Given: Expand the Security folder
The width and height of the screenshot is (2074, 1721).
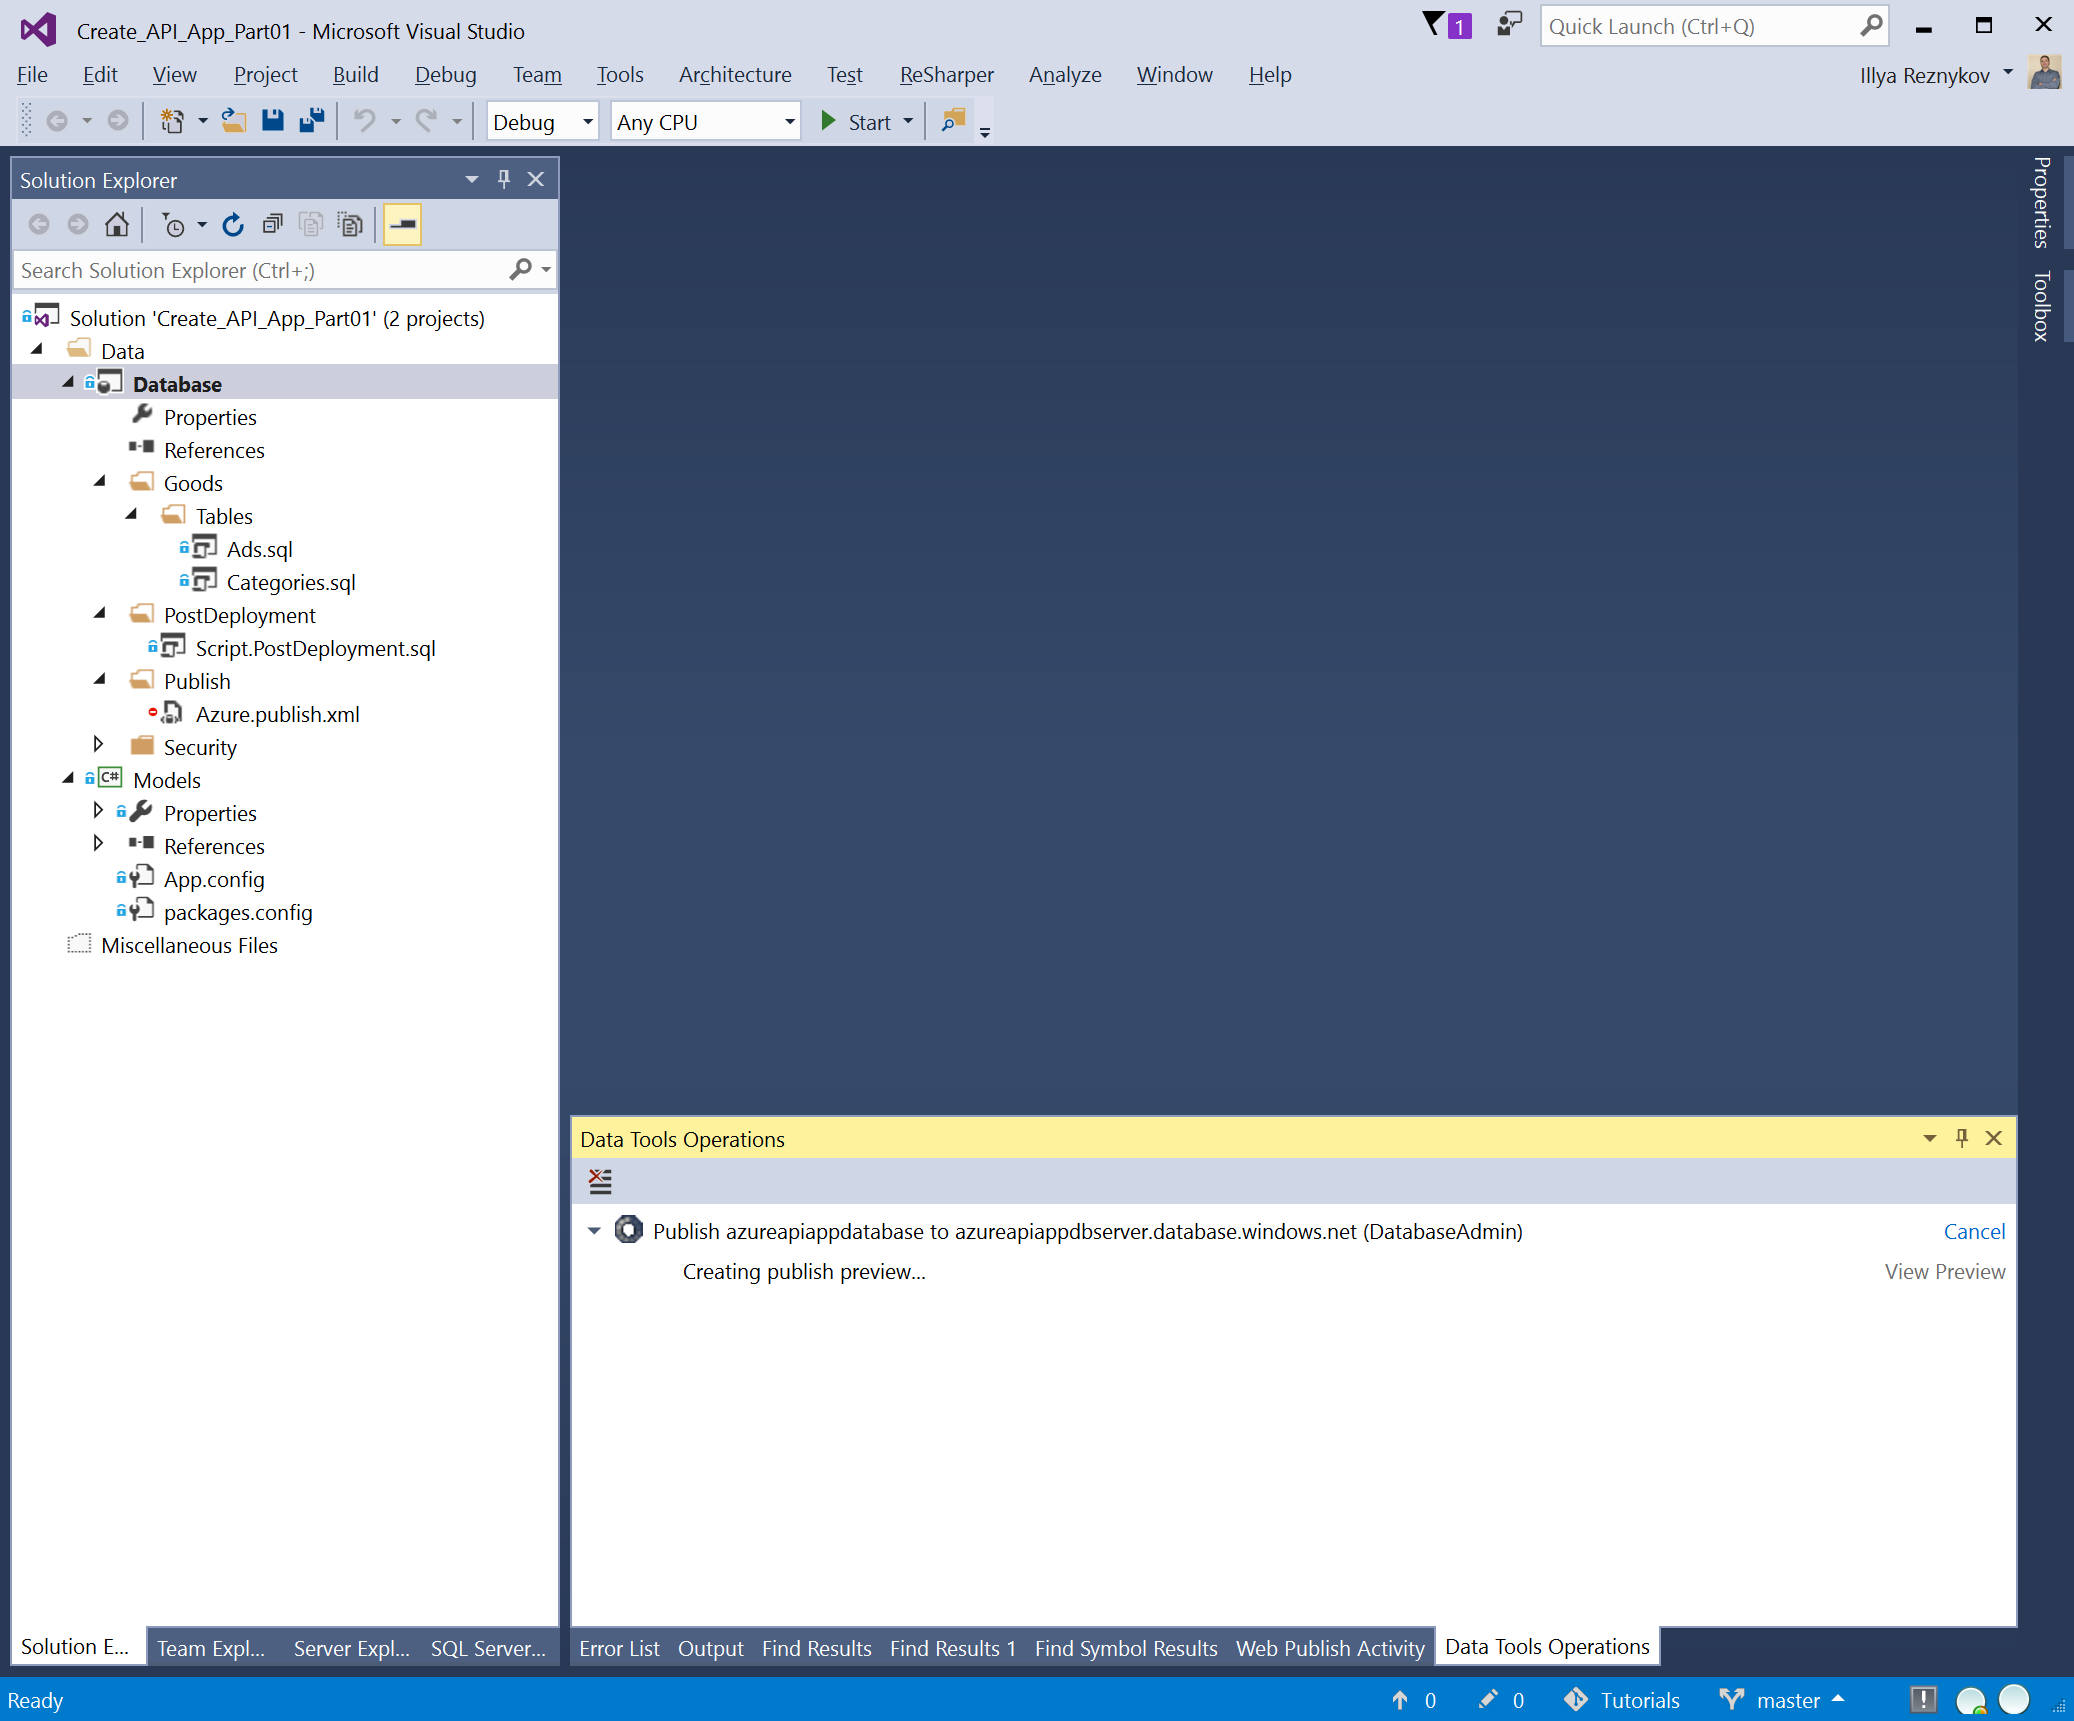Looking at the screenshot, I should click(x=98, y=745).
